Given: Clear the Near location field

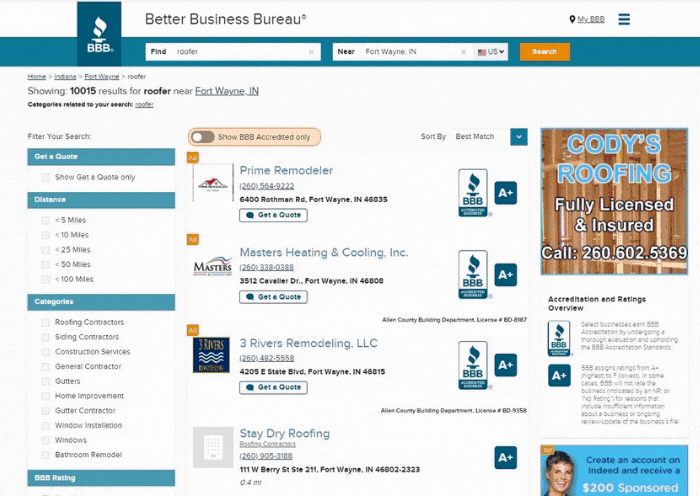Looking at the screenshot, I should click(463, 51).
